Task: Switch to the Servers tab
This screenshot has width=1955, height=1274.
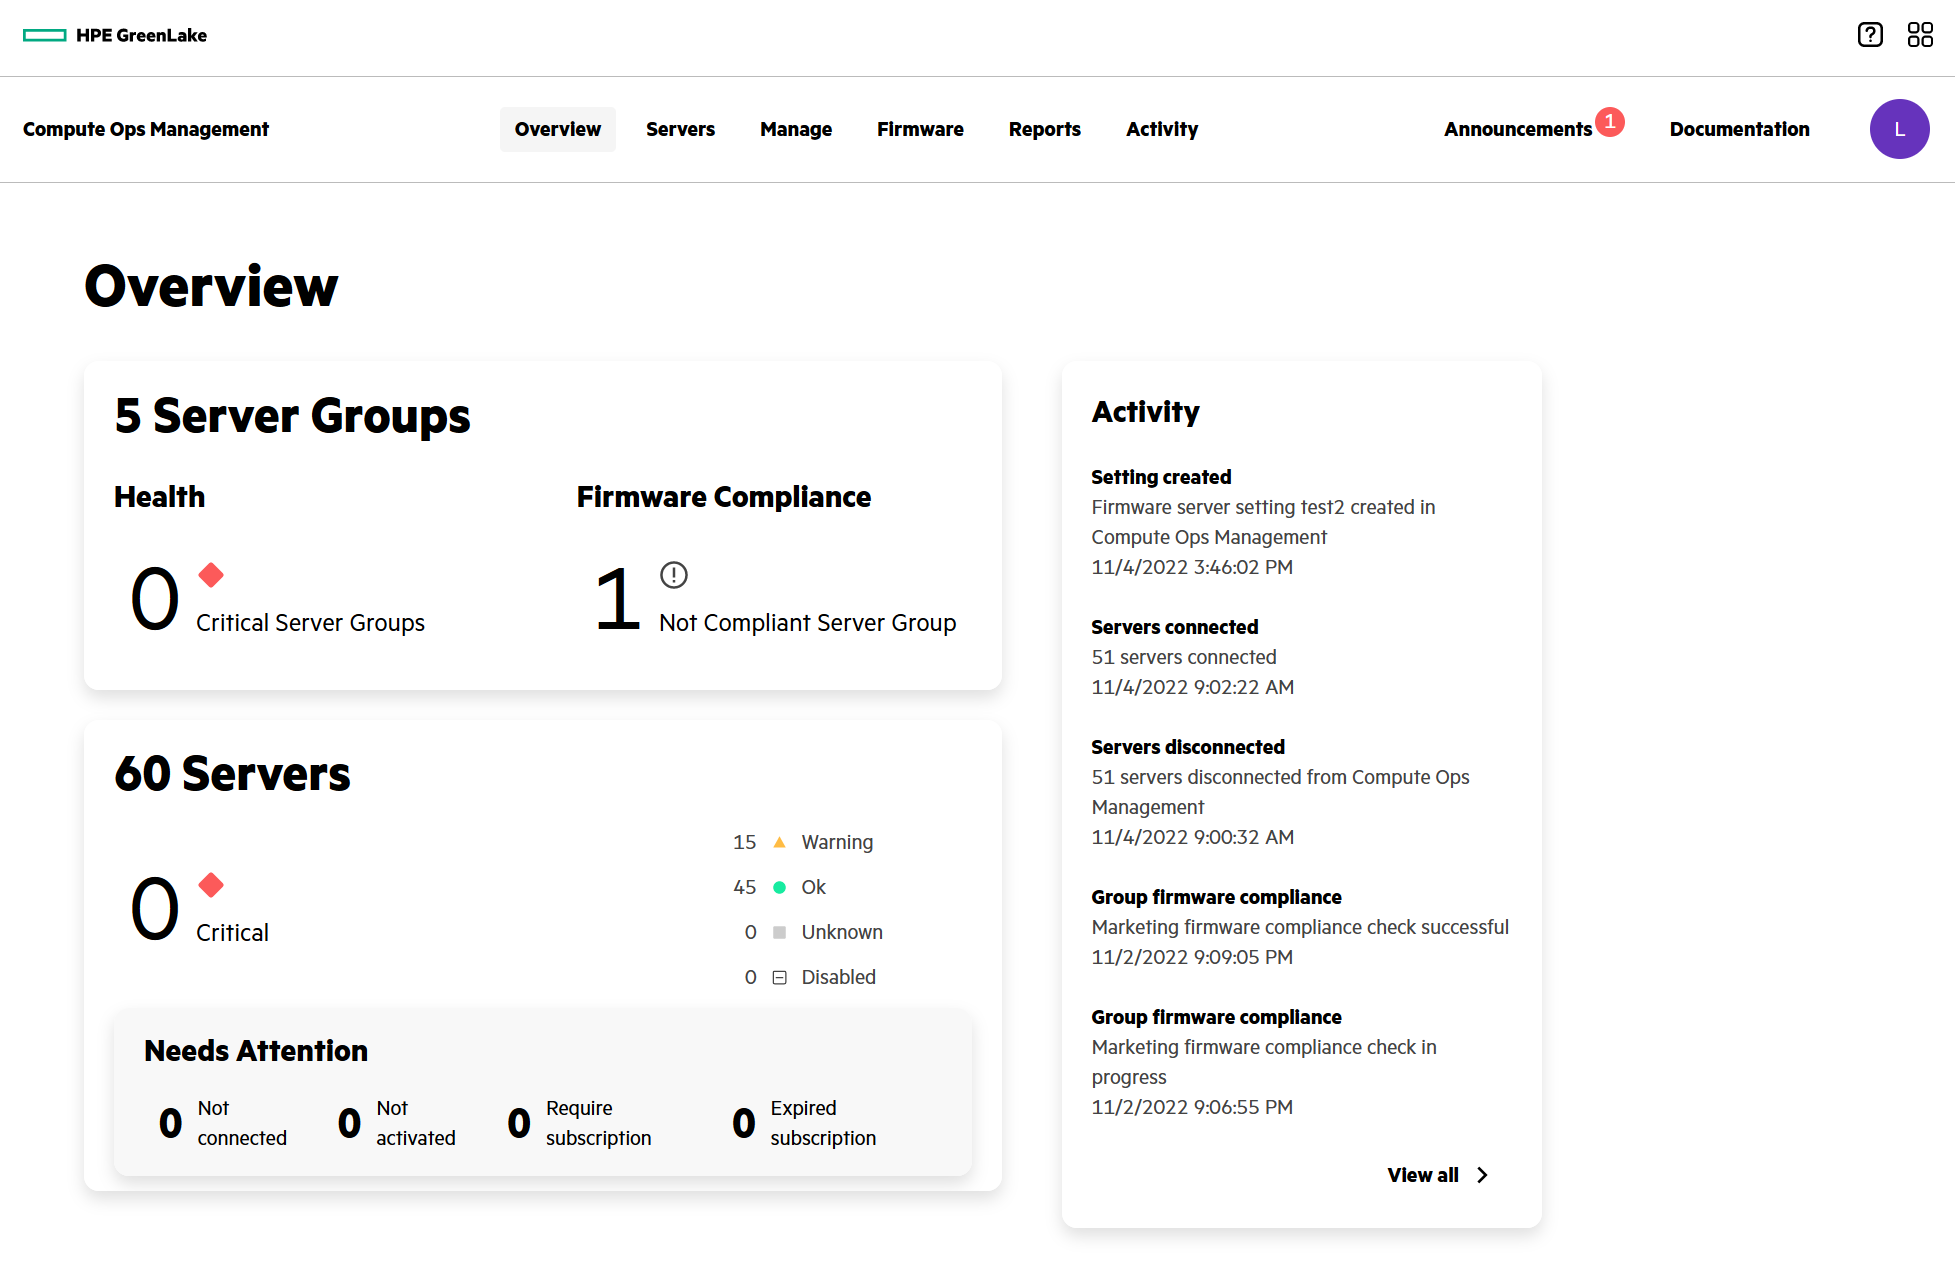Action: [680, 129]
